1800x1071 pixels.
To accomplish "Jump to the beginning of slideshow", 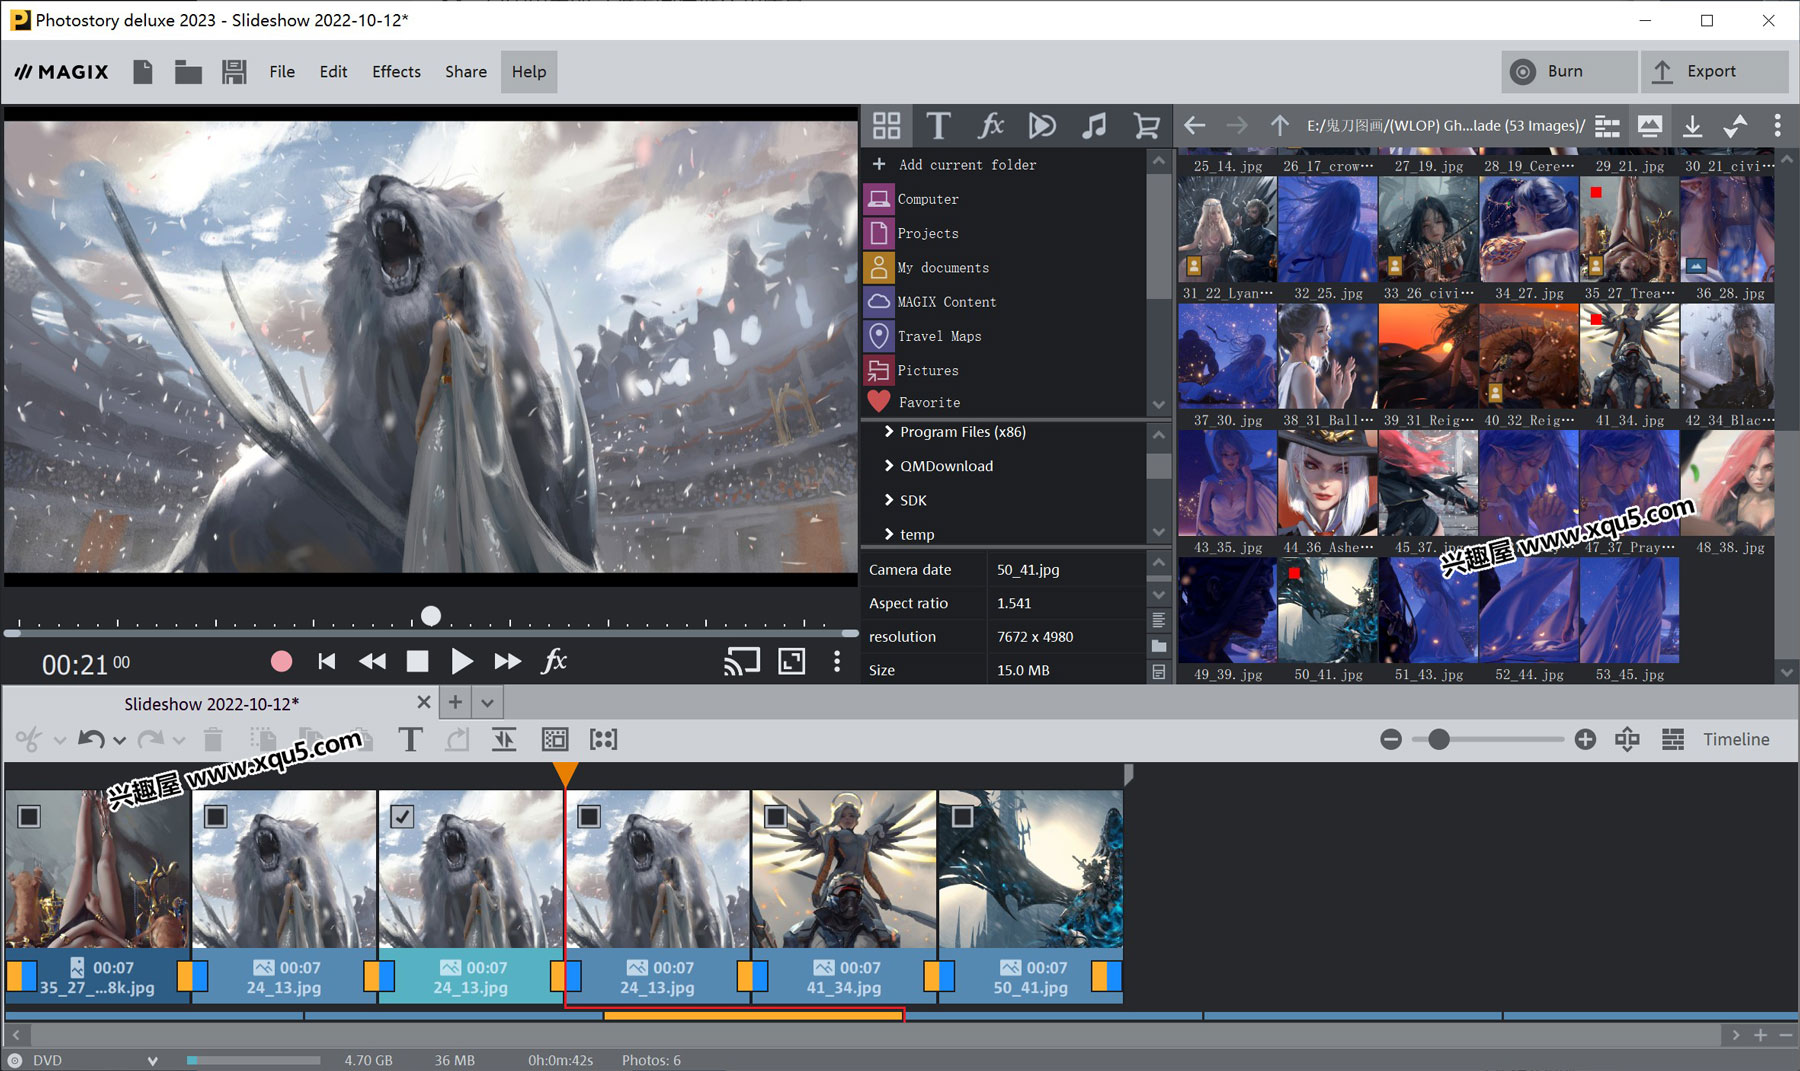I will click(326, 661).
